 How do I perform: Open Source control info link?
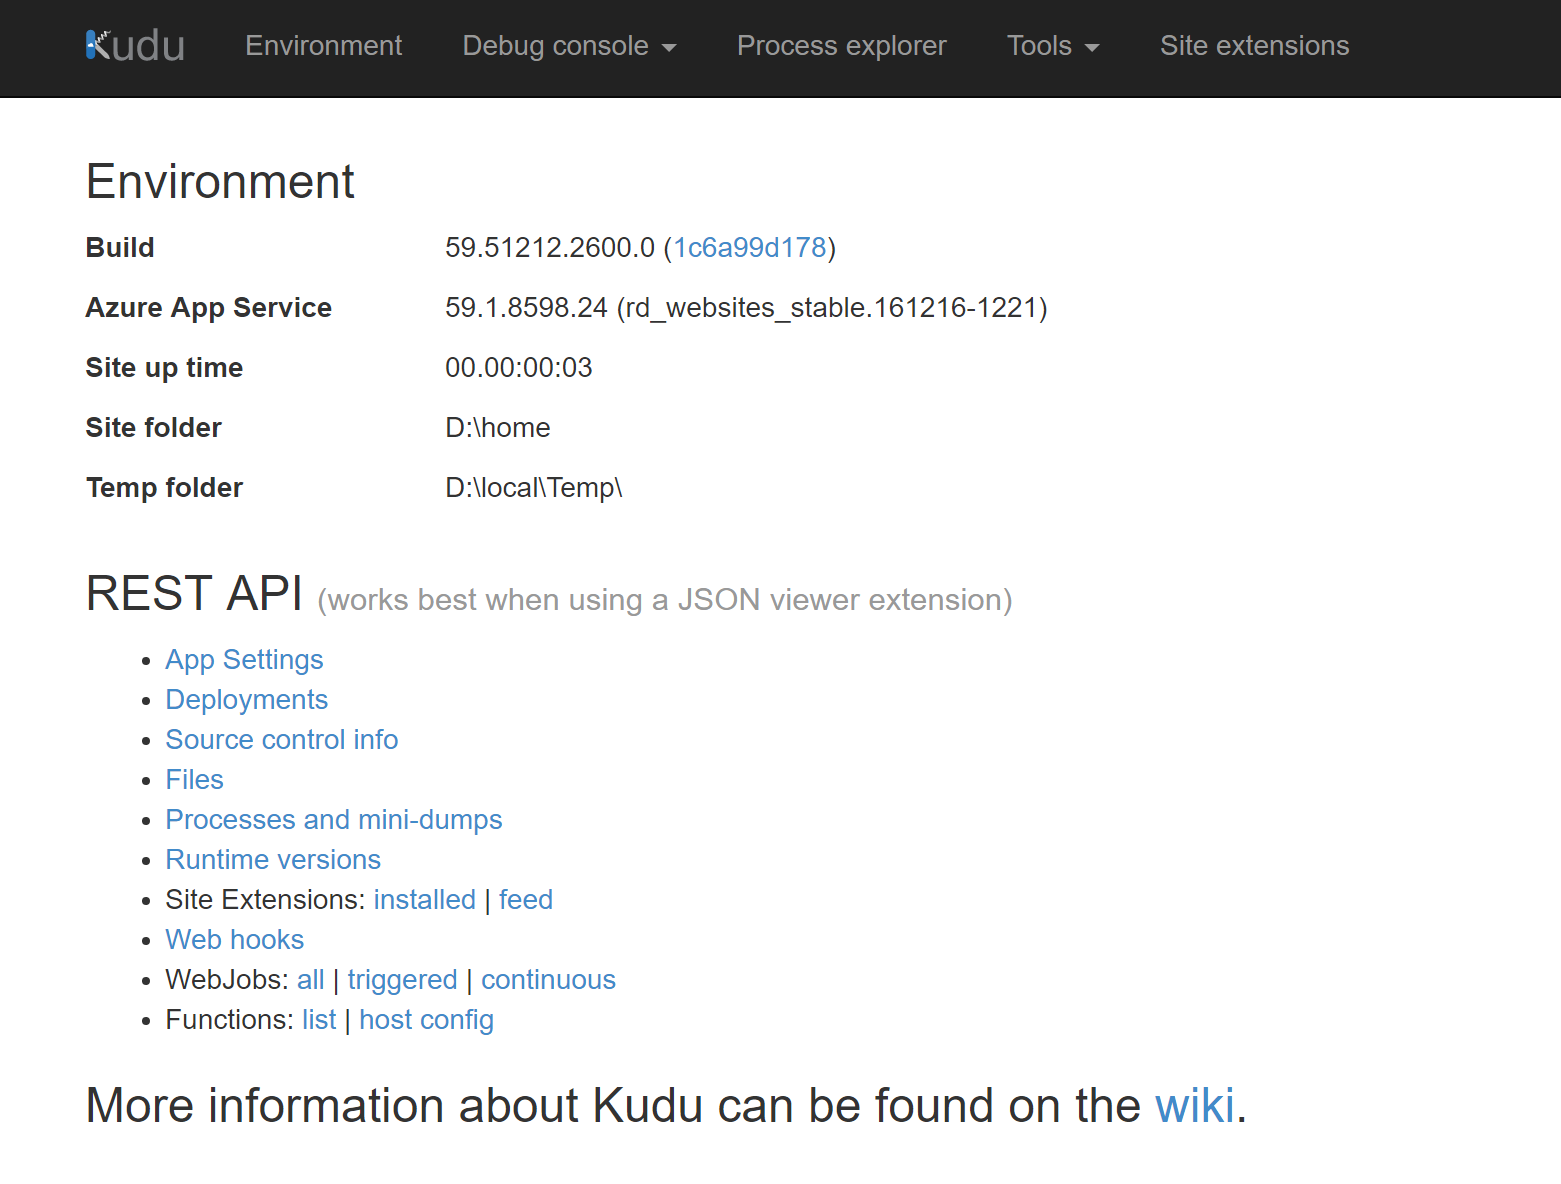282,740
